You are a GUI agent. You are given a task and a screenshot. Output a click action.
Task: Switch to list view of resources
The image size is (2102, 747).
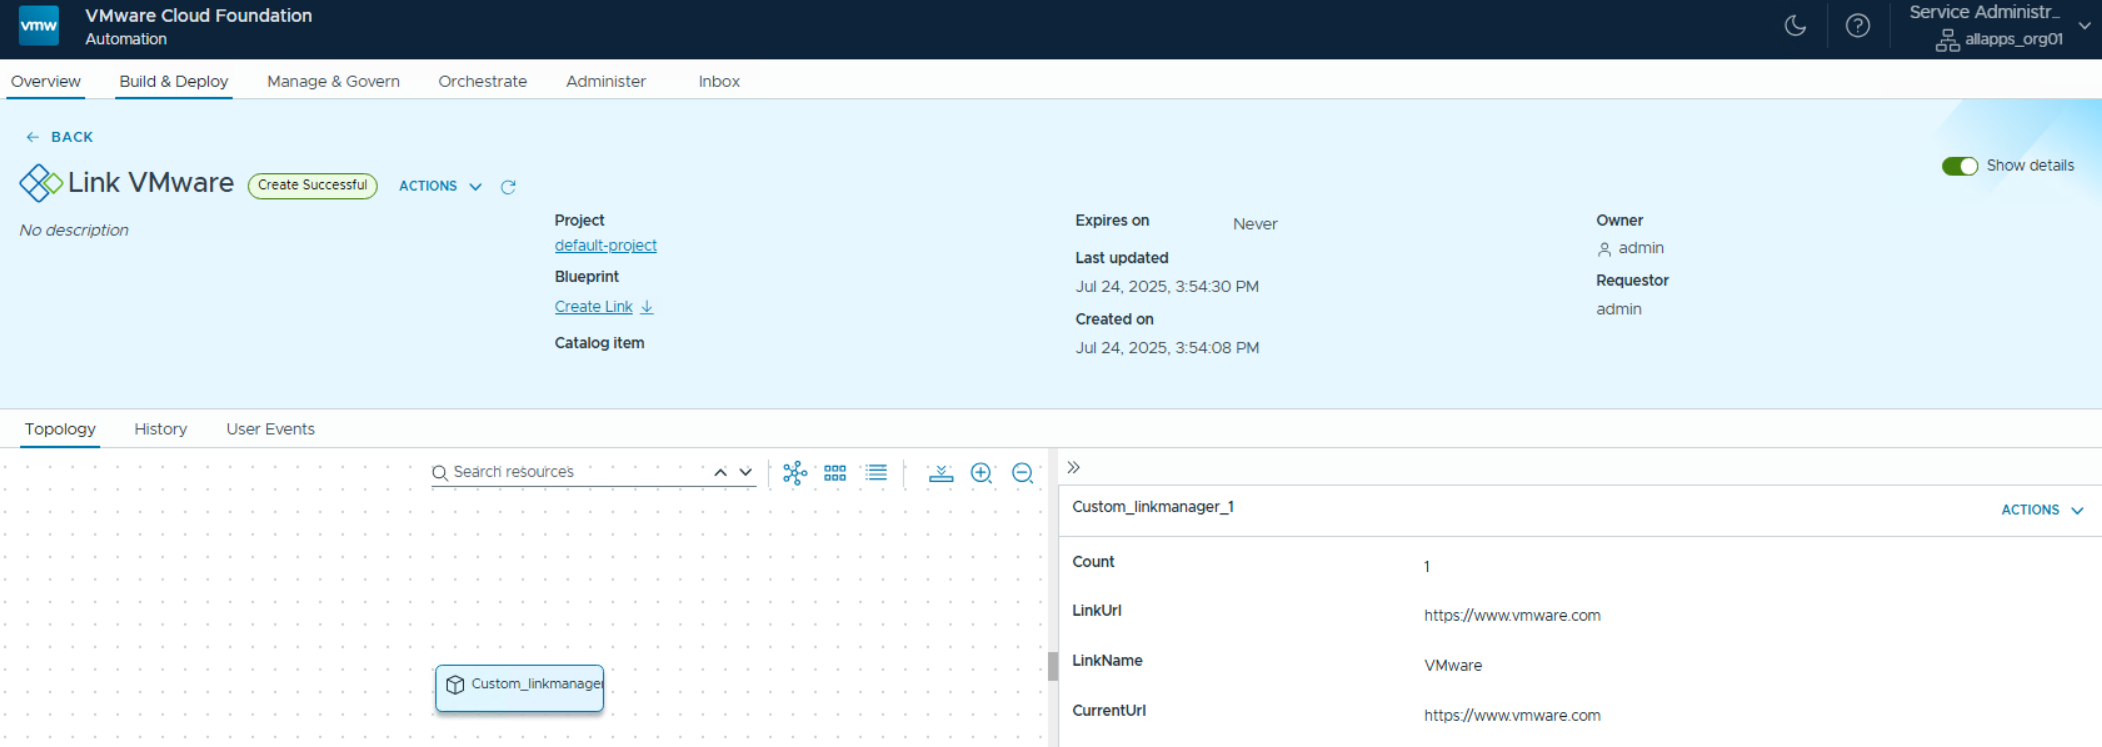pos(876,473)
